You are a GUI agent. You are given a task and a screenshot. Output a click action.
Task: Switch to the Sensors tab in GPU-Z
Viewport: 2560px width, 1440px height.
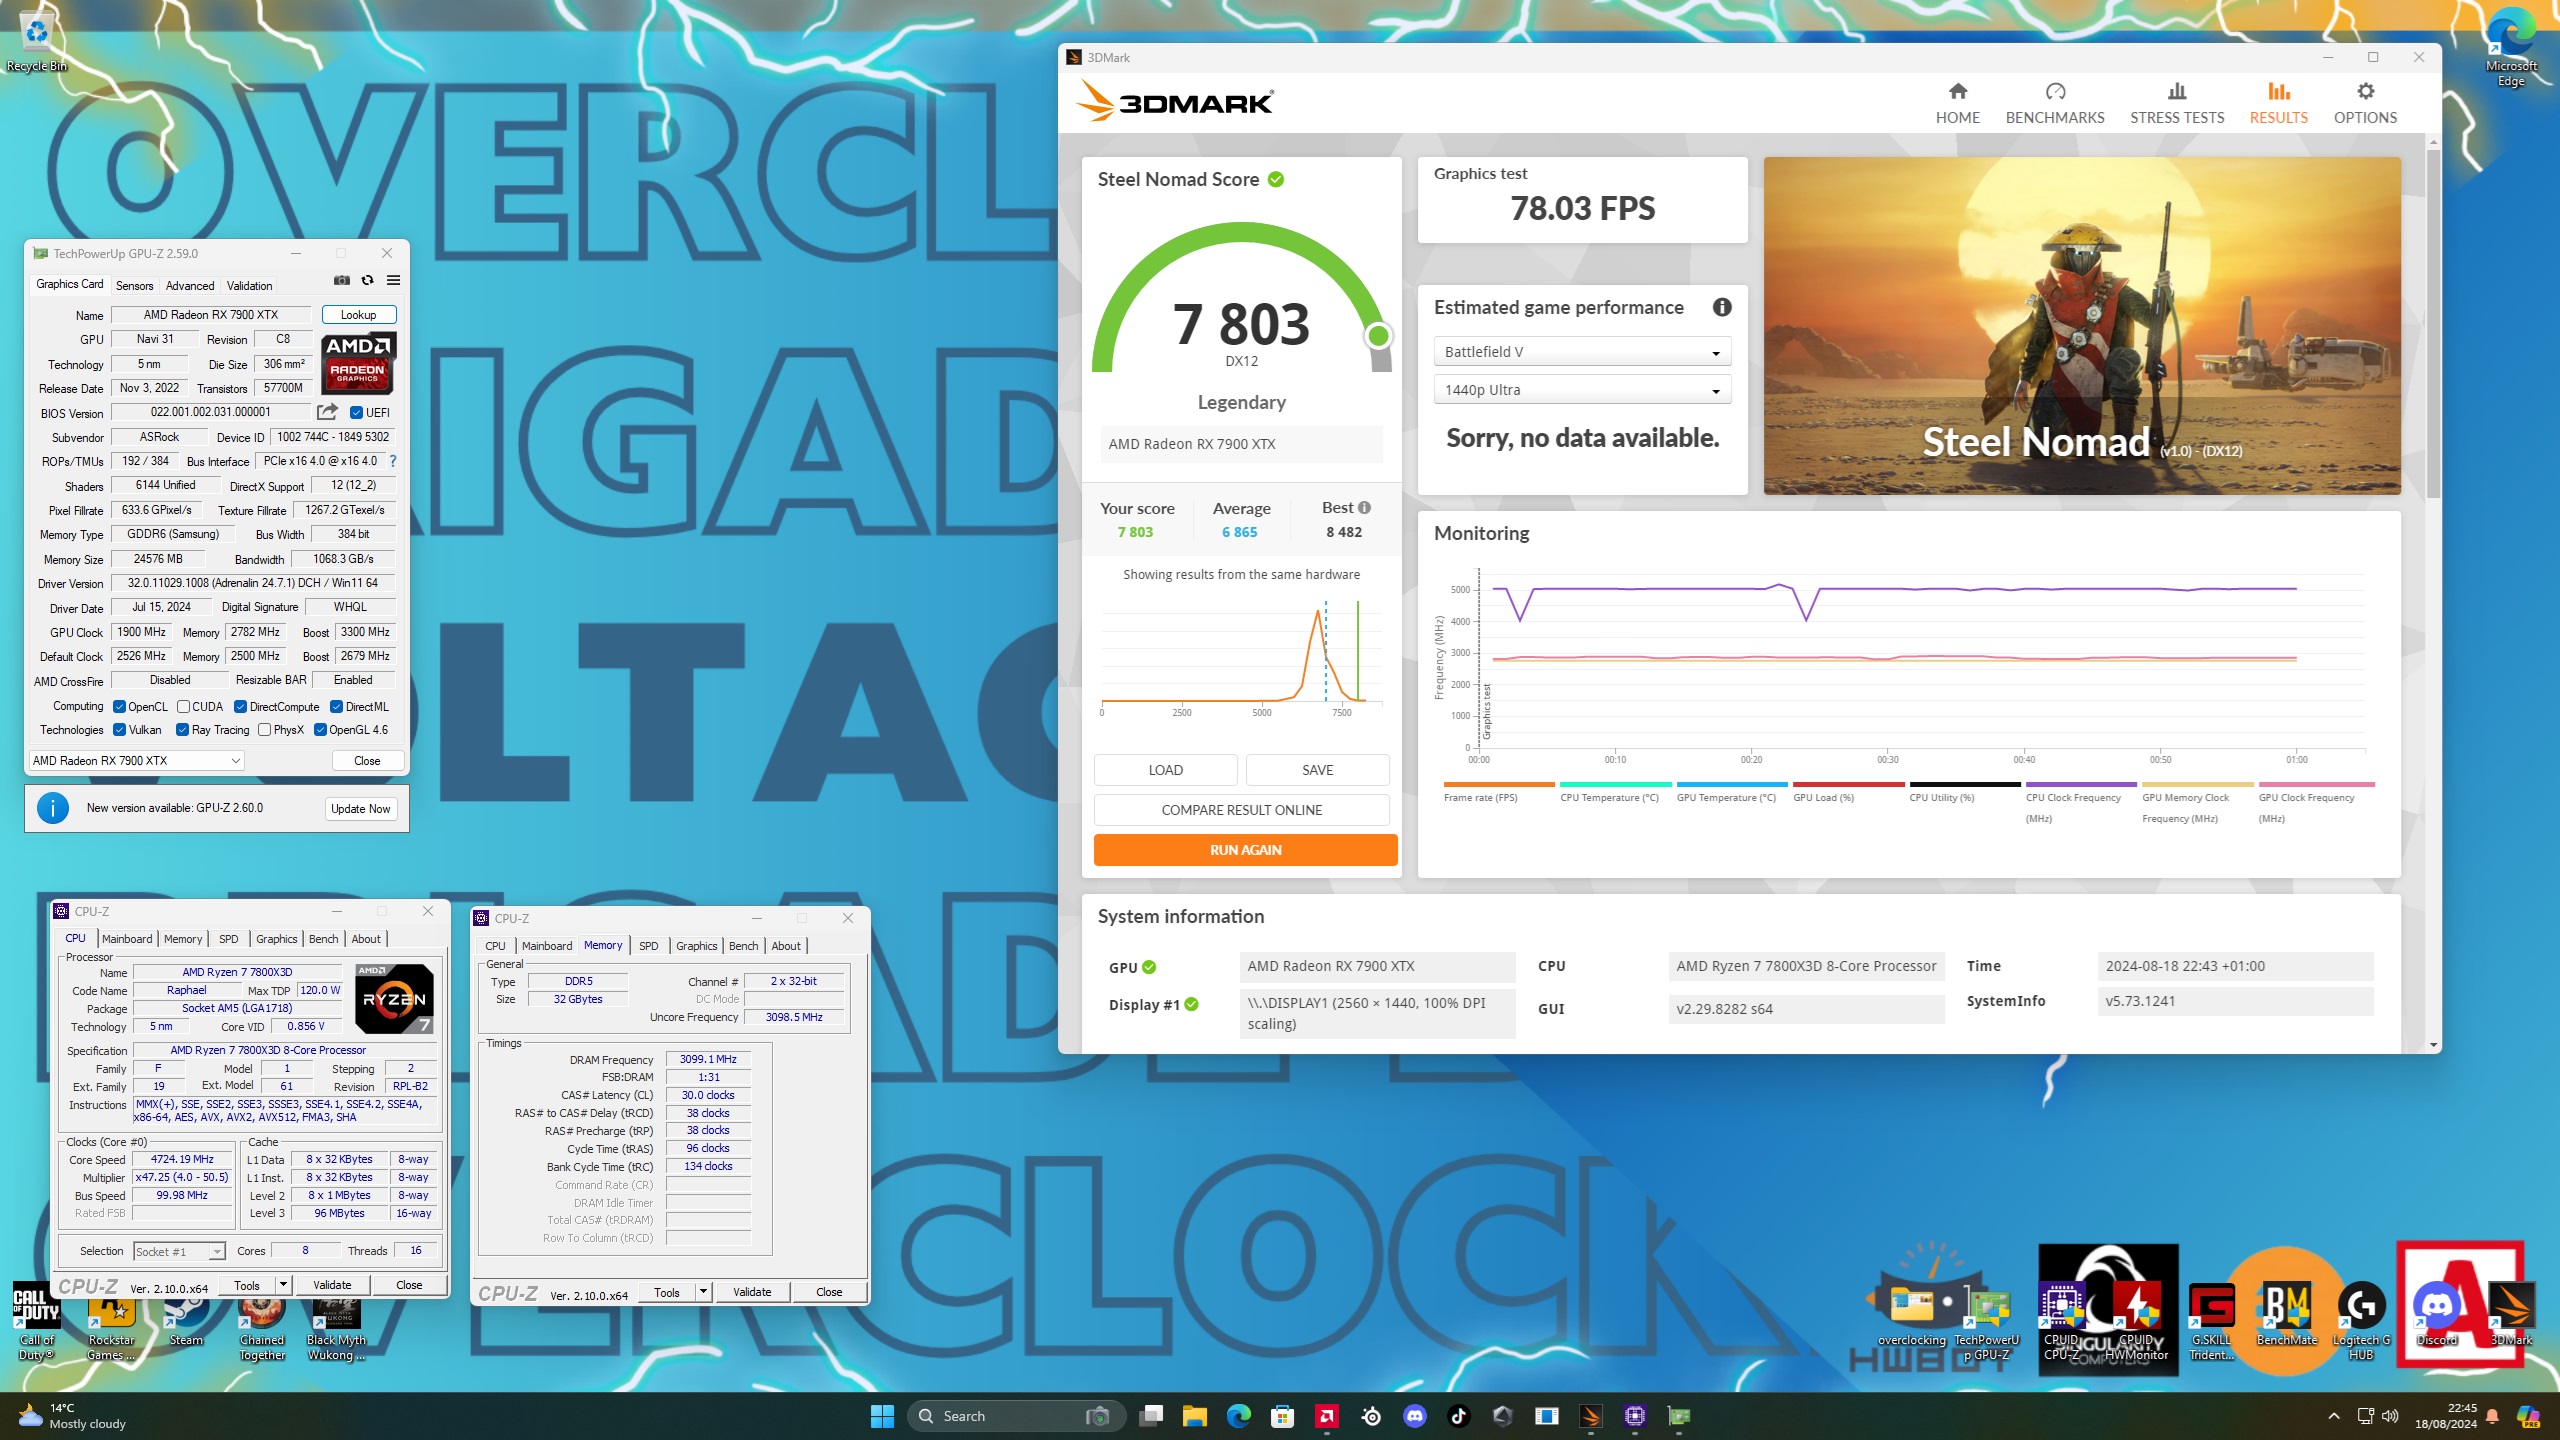point(134,286)
